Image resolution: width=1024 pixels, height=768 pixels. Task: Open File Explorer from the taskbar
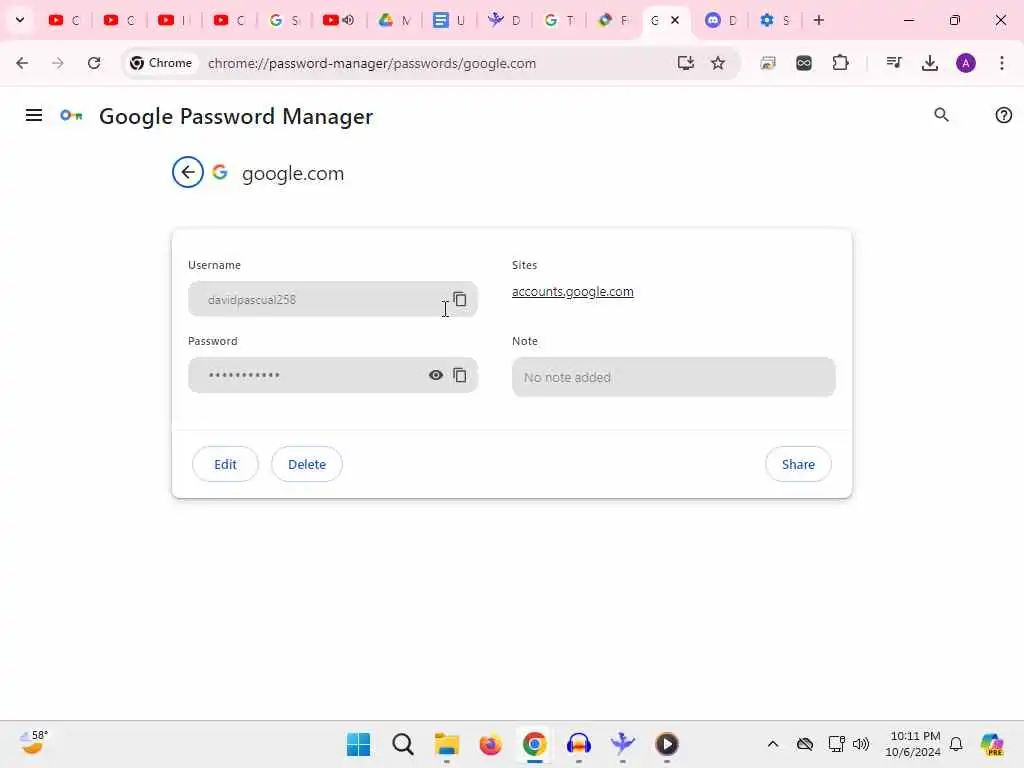coord(447,744)
